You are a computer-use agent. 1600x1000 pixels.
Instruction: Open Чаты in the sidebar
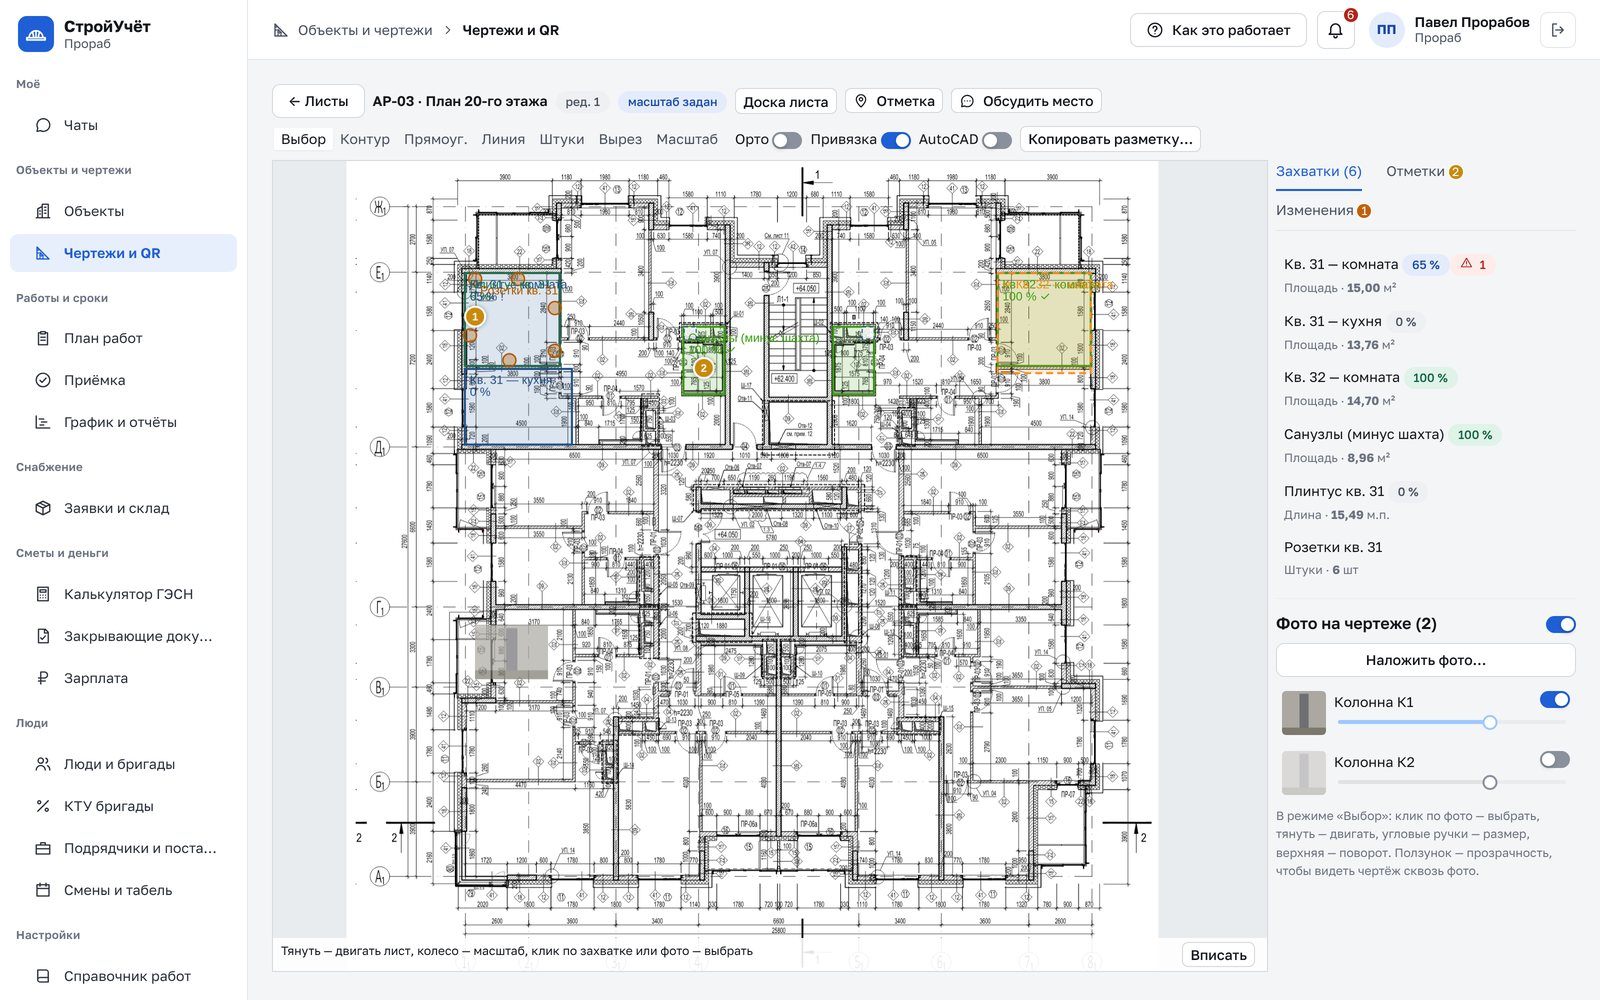[123, 125]
